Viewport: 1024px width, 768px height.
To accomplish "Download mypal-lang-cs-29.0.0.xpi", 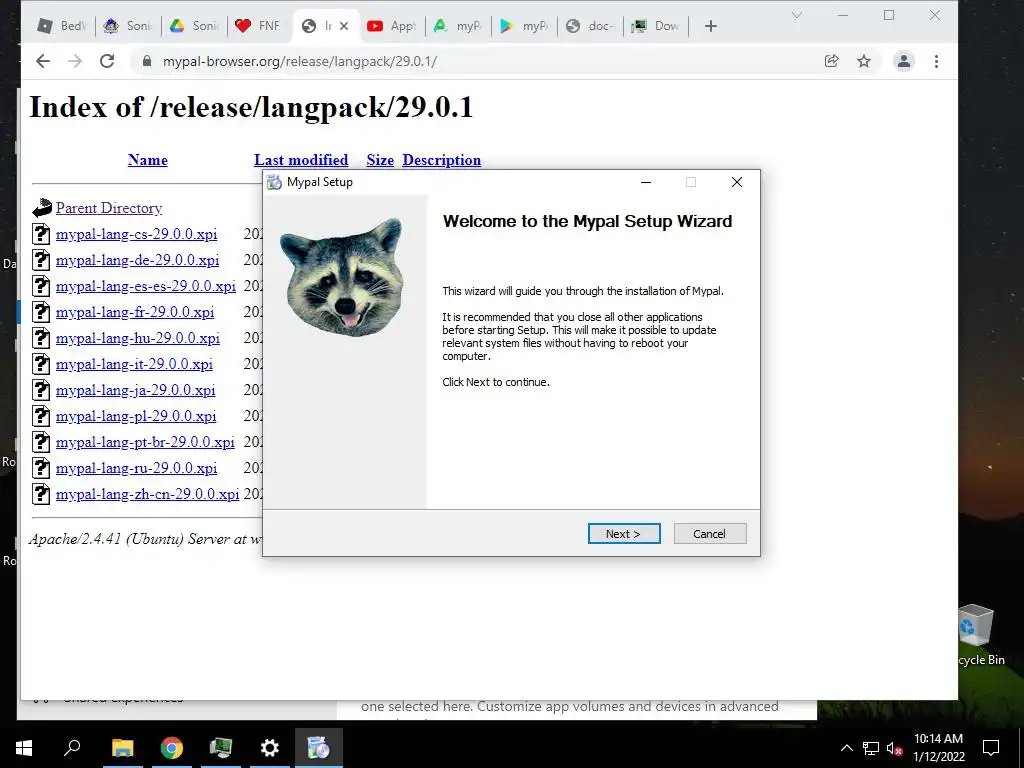I will click(136, 234).
